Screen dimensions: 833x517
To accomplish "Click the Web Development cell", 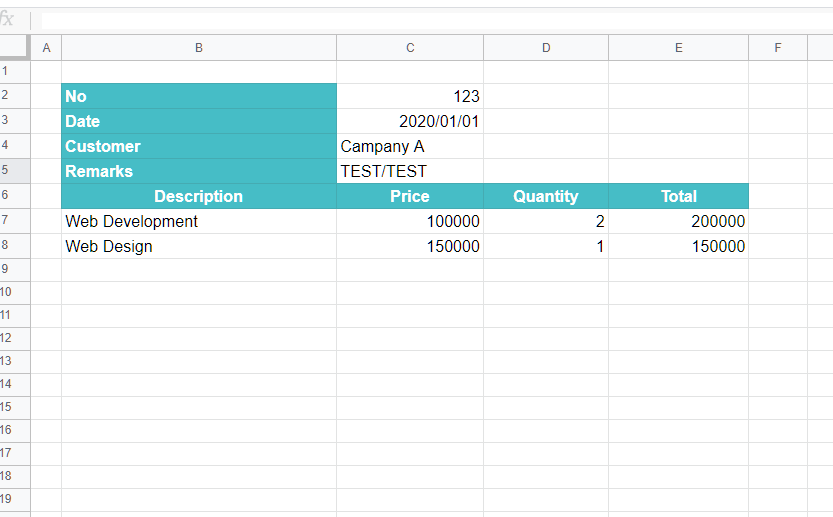I will (x=199, y=221).
